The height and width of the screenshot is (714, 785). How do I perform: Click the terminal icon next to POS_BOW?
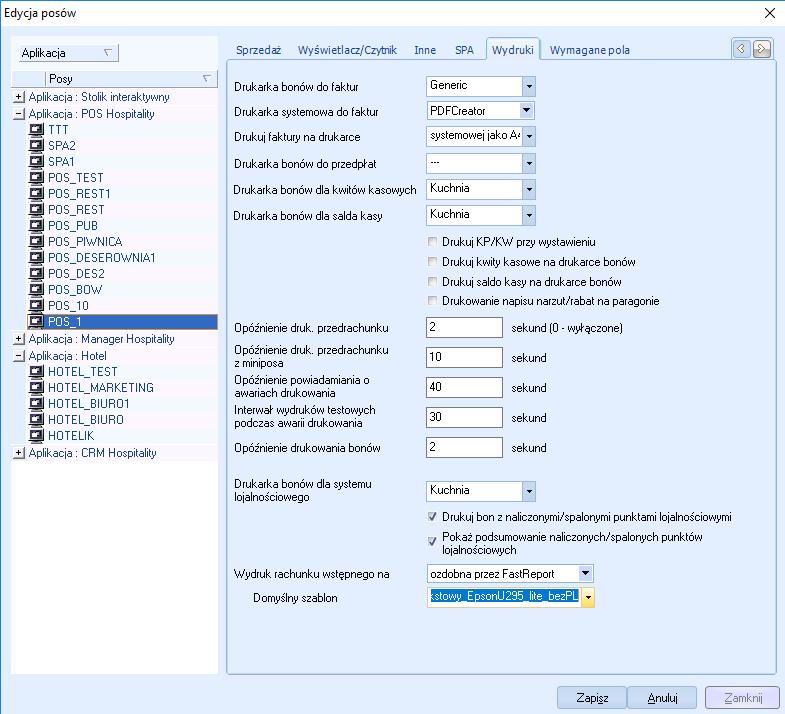[x=36, y=290]
